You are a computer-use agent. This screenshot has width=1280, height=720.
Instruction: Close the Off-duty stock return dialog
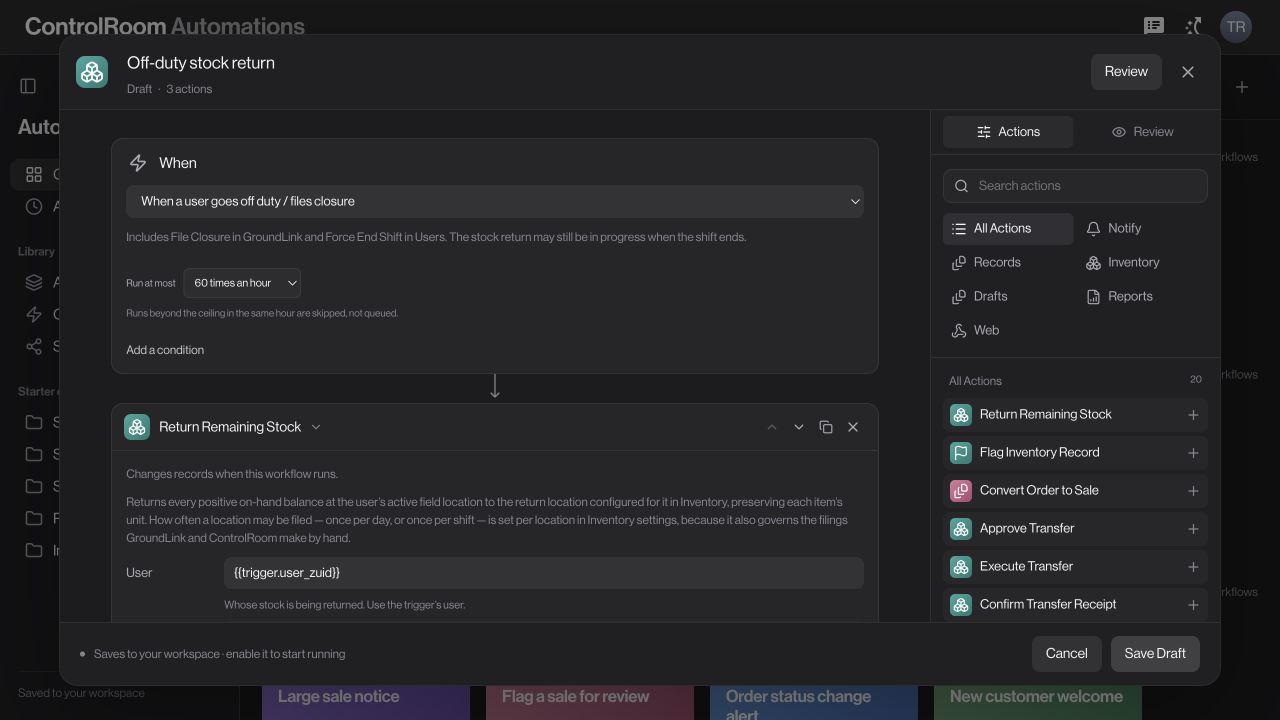click(x=1188, y=72)
